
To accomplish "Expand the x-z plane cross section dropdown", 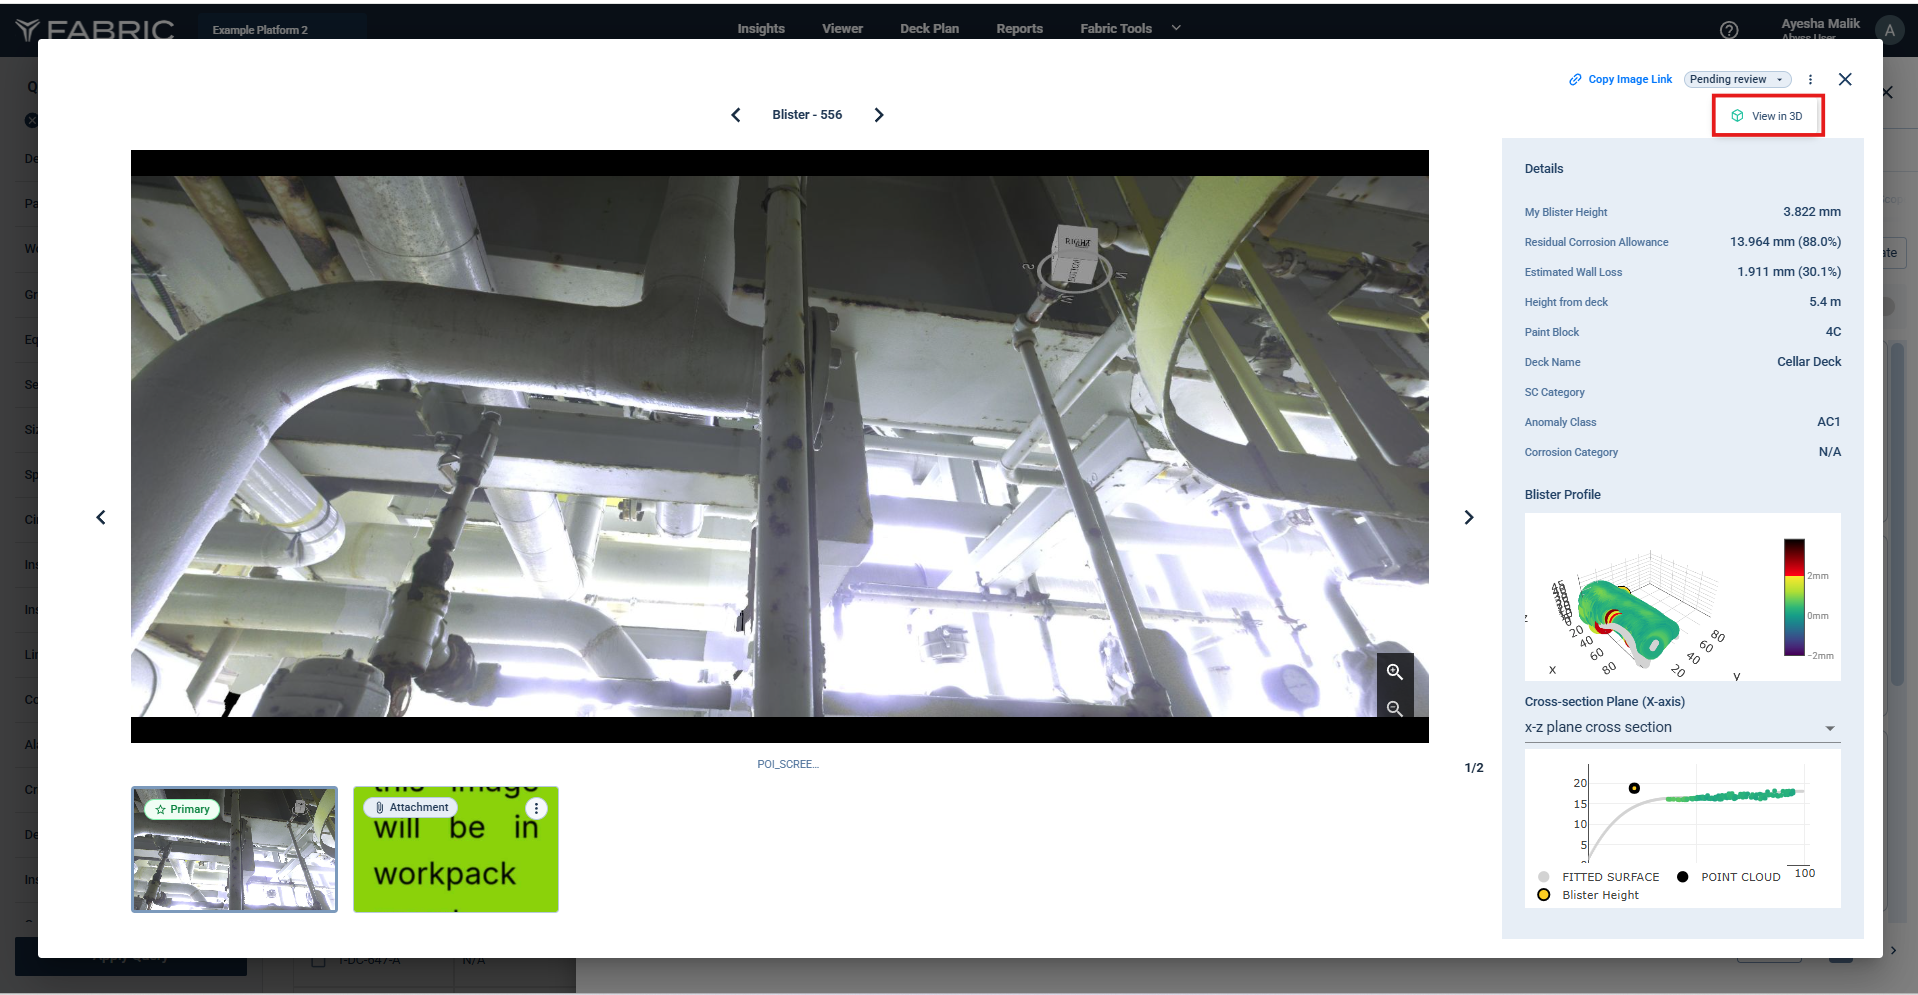I will tap(1682, 728).
